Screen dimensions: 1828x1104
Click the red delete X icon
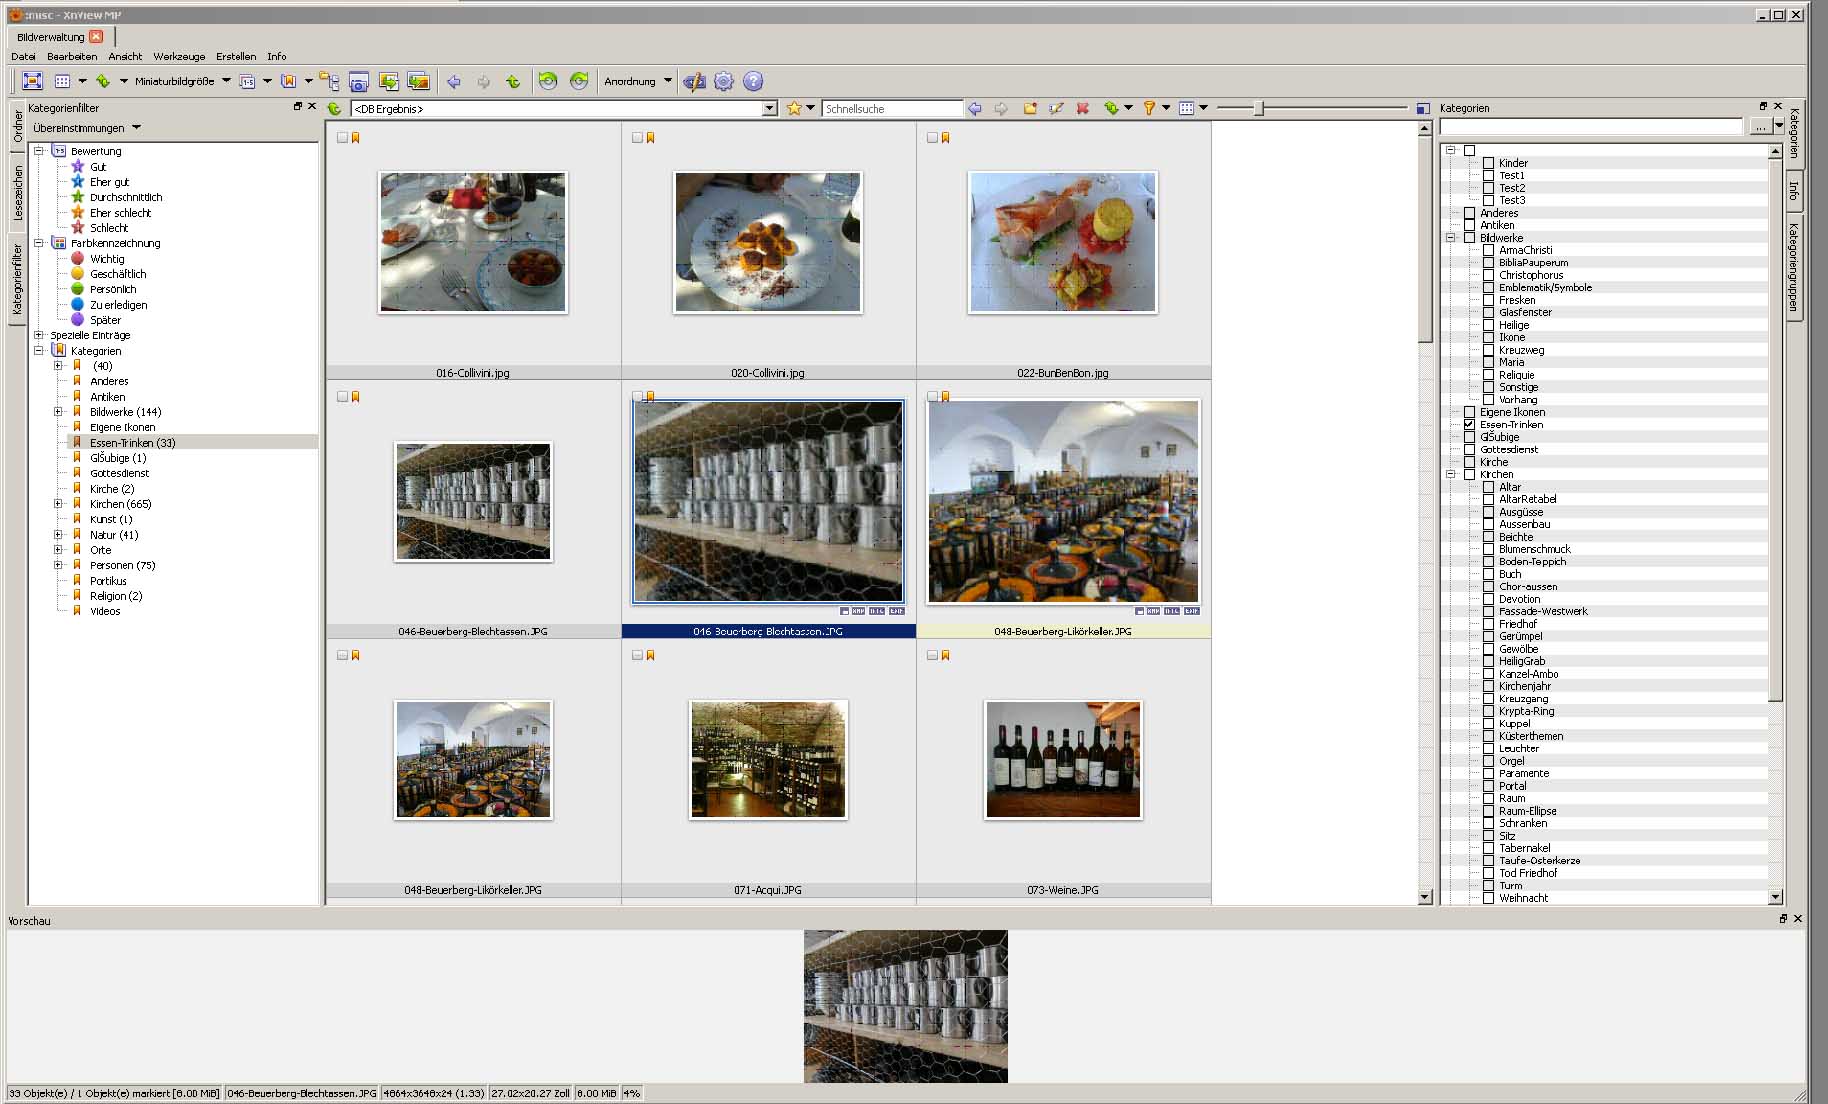[1082, 108]
